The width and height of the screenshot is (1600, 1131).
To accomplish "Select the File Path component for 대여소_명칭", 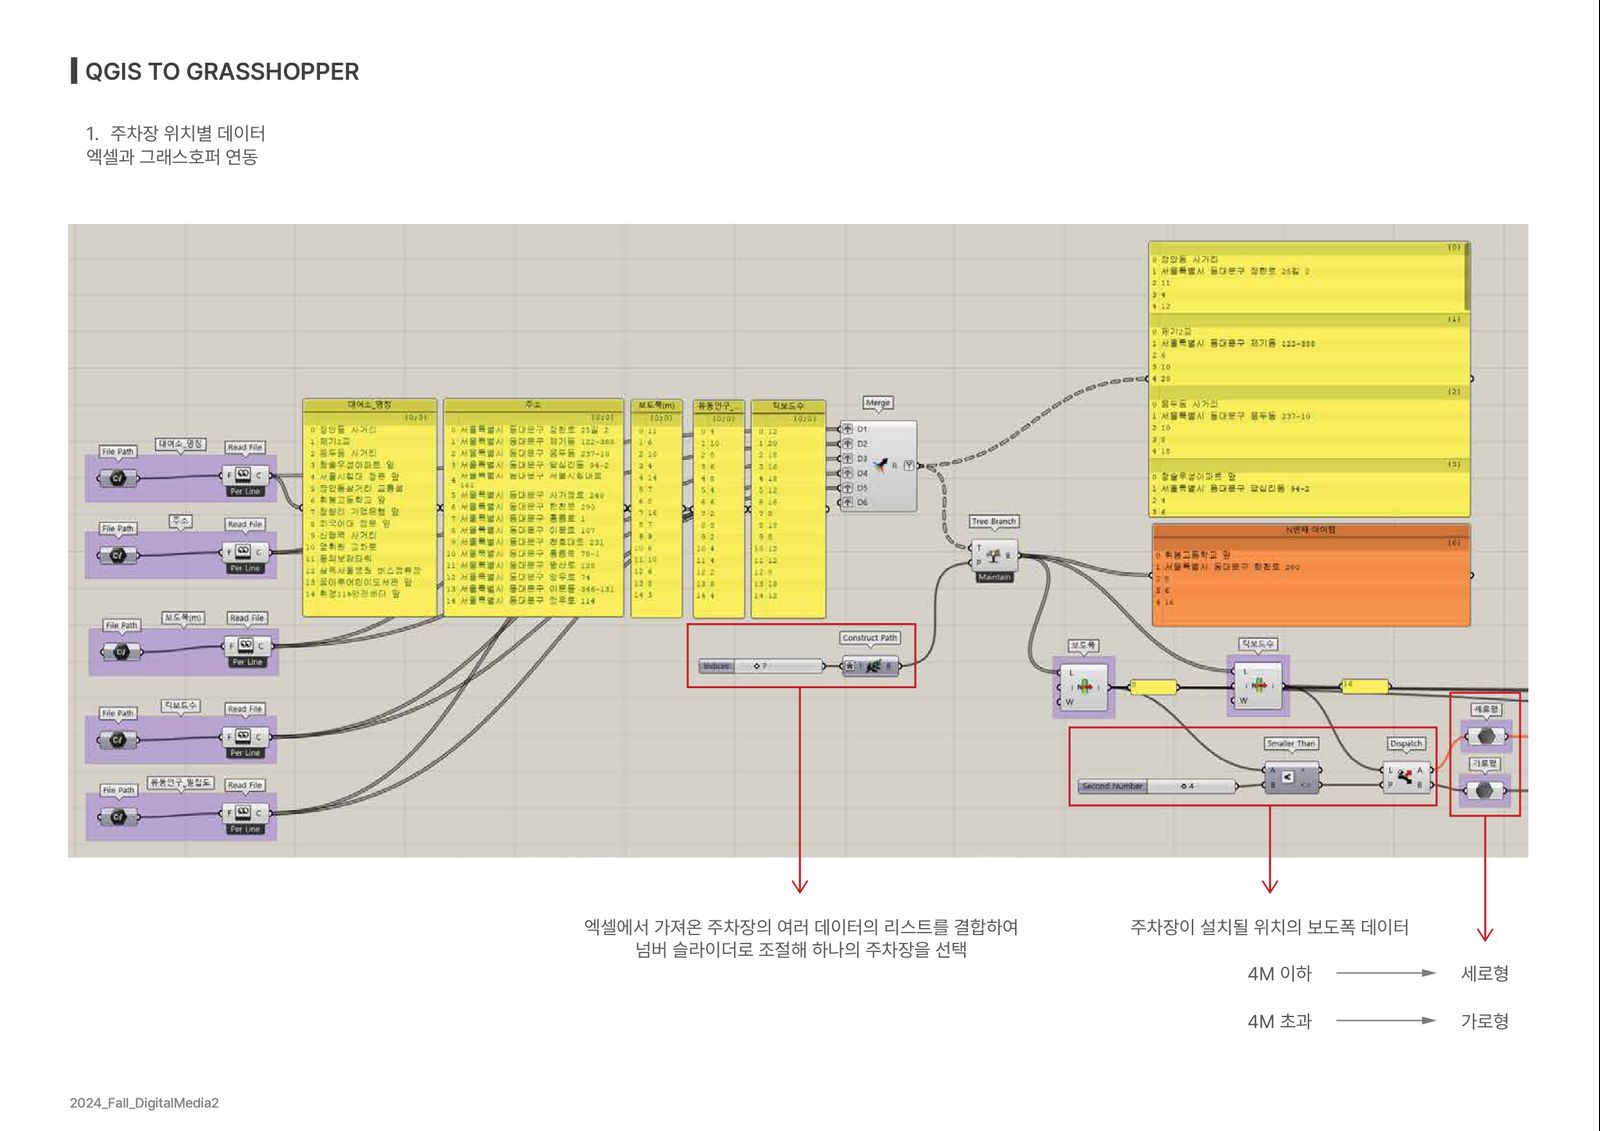I will pos(117,477).
